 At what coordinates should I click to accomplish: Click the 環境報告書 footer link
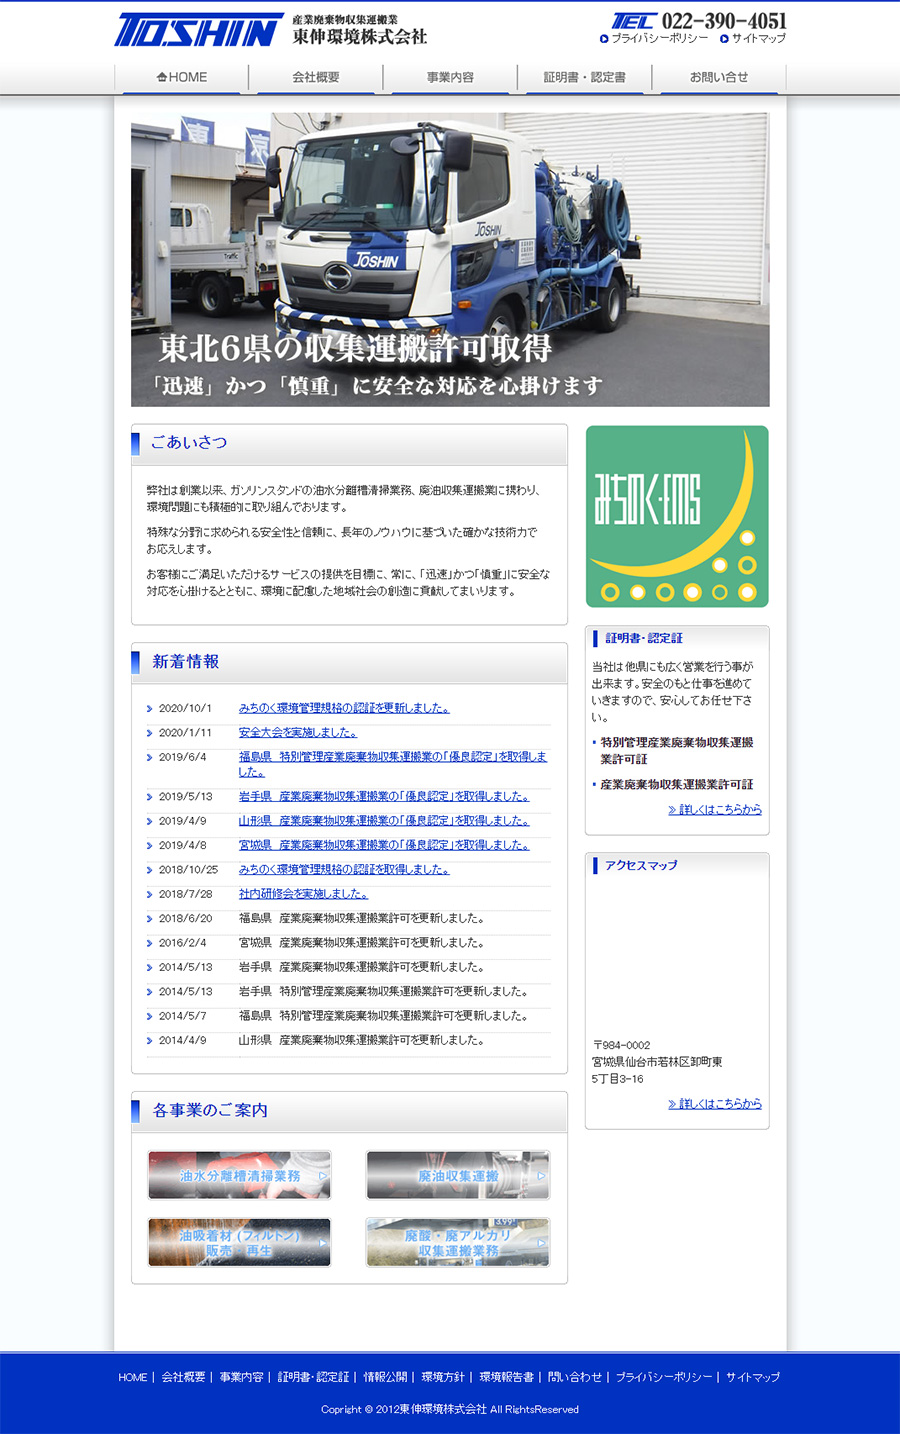[x=506, y=1377]
